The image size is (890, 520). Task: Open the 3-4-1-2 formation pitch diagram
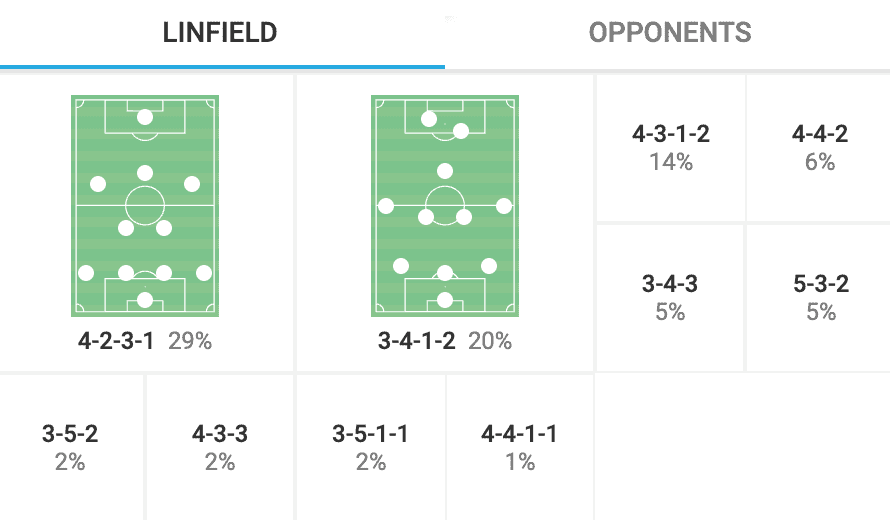445,206
